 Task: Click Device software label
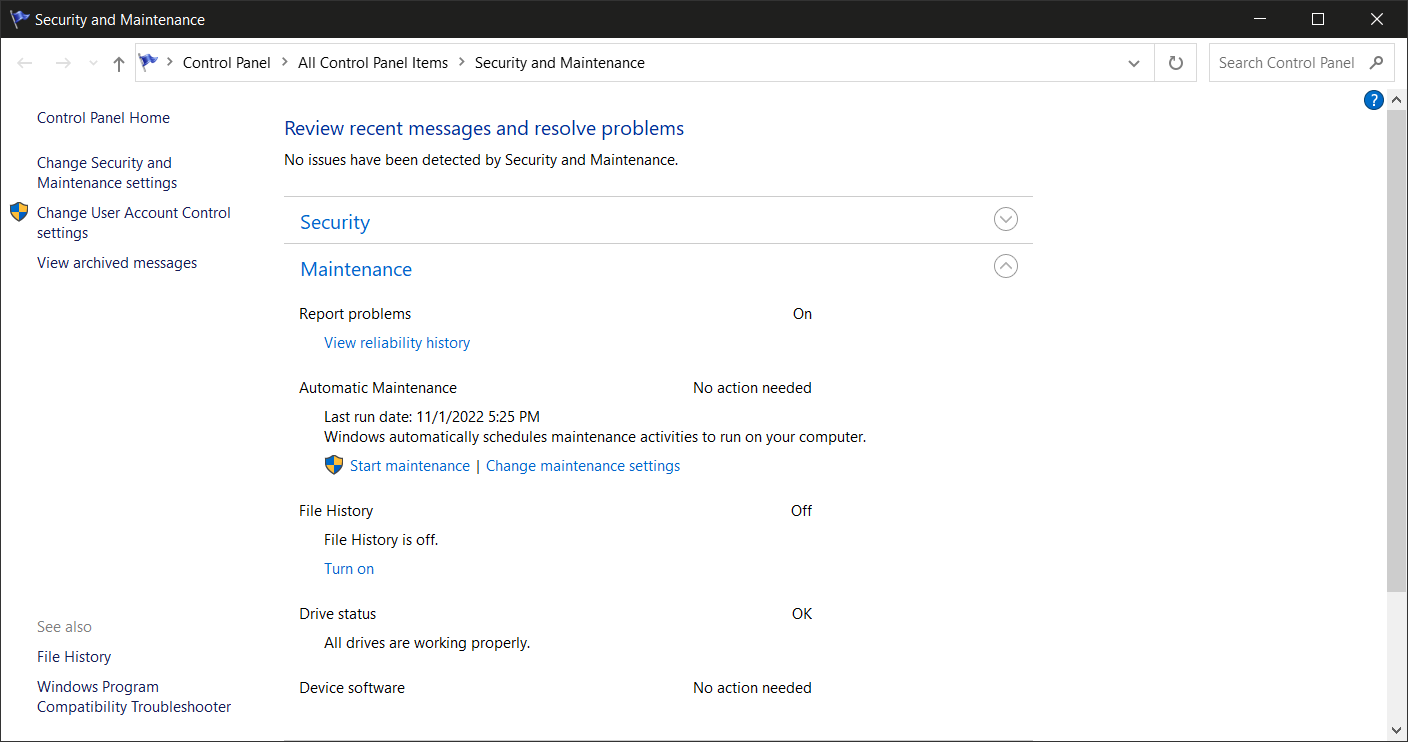352,688
